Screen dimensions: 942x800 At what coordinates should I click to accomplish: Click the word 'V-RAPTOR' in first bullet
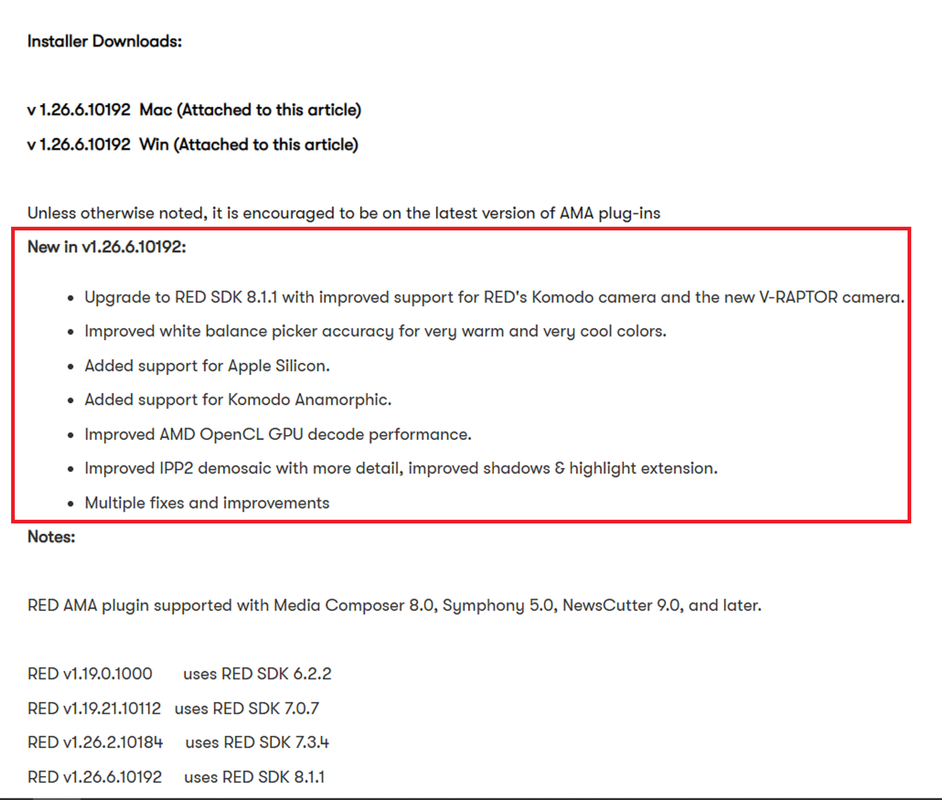798,297
